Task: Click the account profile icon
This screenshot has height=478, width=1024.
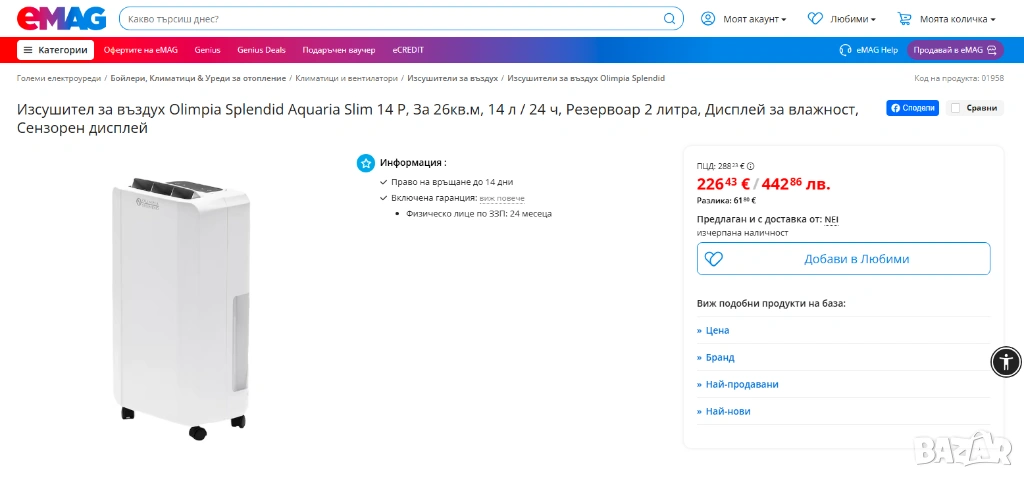Action: [x=708, y=18]
